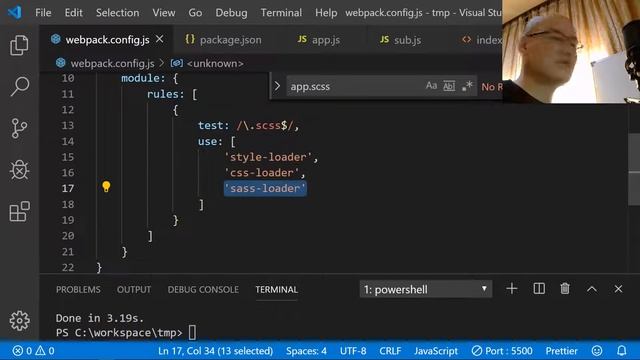
Task: Open the Selection menu
Action: coord(118,13)
